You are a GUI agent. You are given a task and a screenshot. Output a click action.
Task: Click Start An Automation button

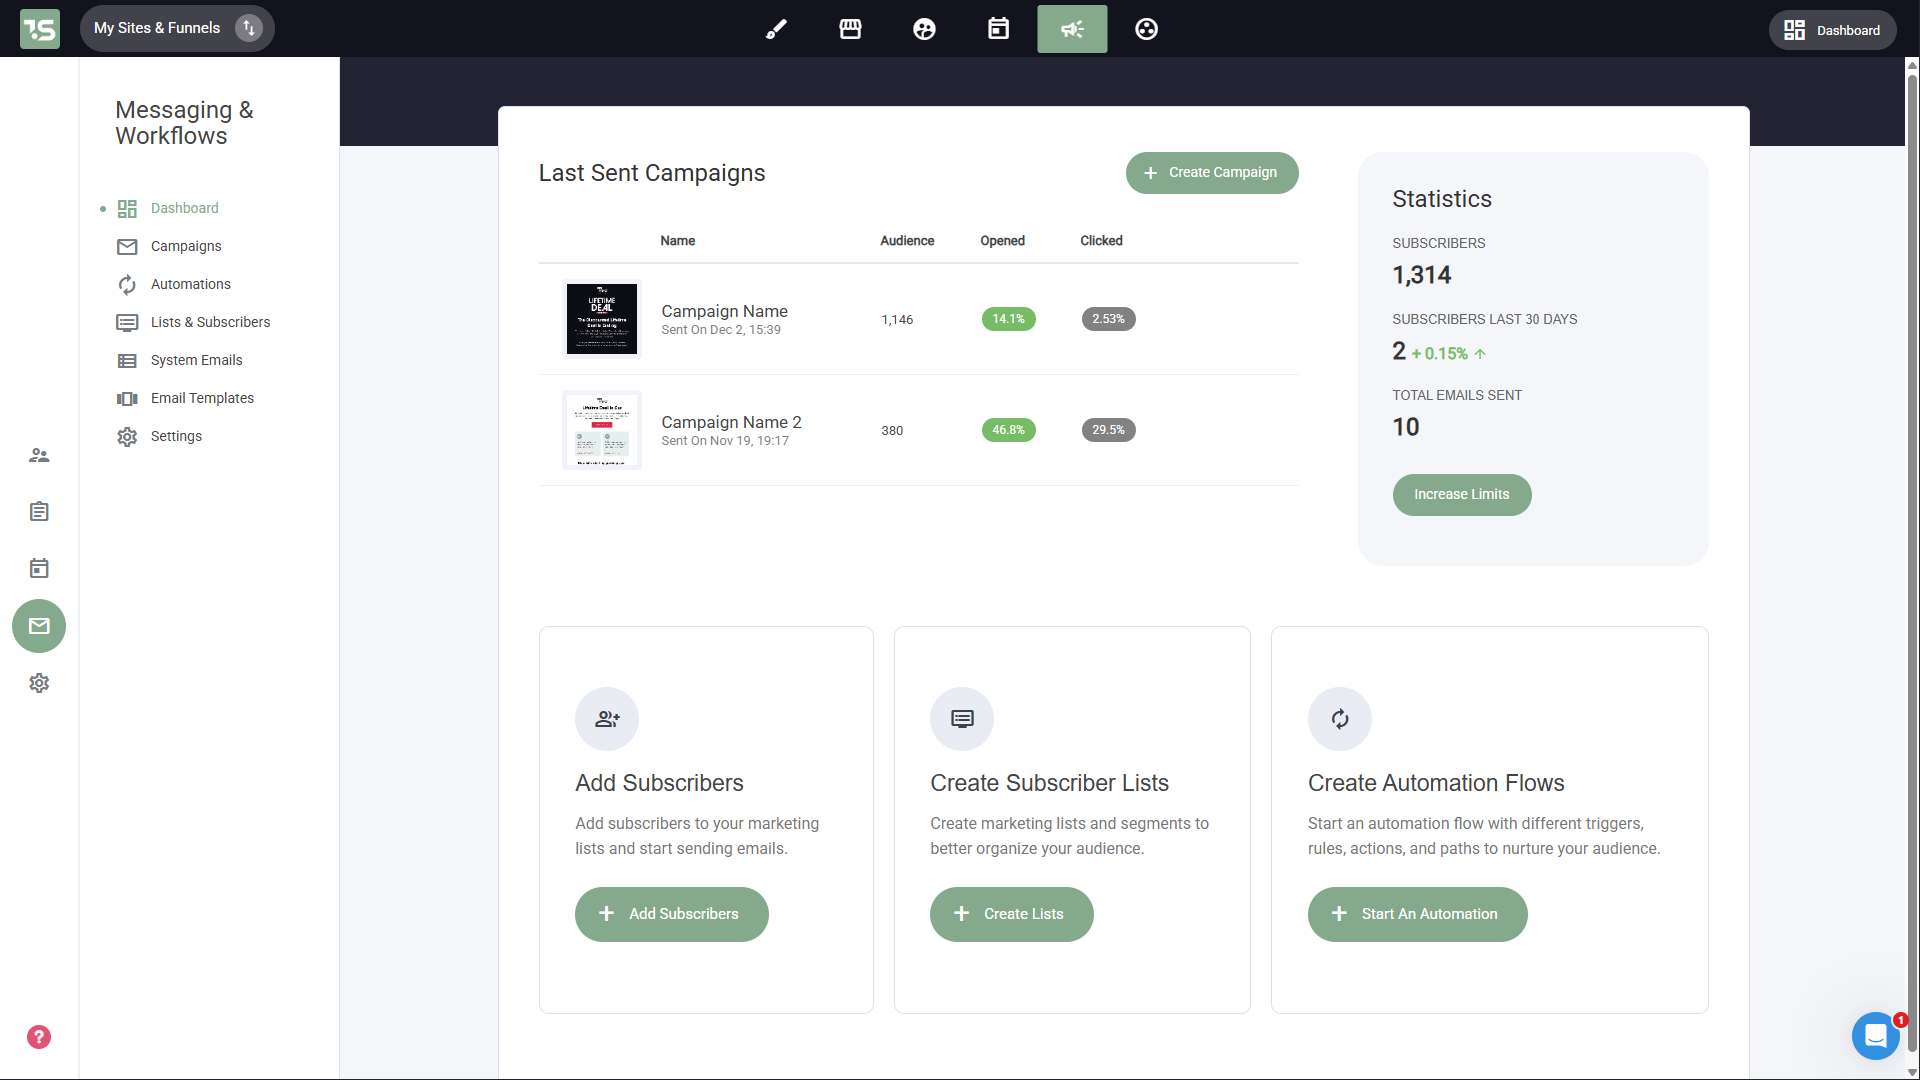(1417, 914)
